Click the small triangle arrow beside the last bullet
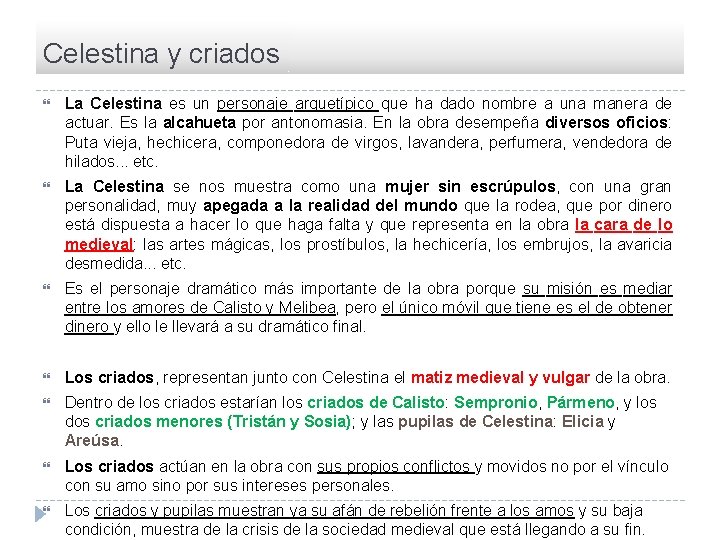This screenshot has height=540, width=720. [x=40, y=514]
